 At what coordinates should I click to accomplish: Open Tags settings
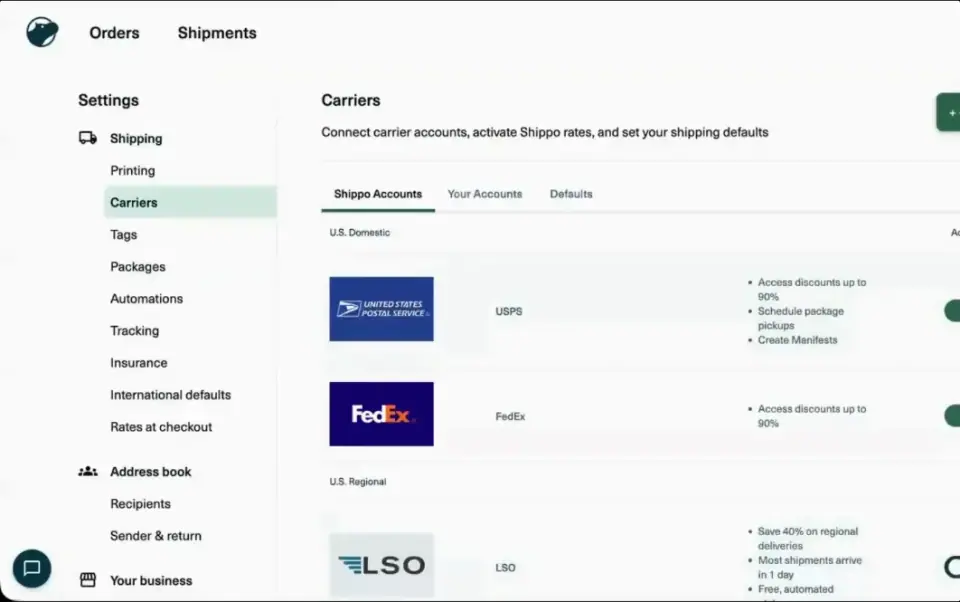(x=123, y=235)
